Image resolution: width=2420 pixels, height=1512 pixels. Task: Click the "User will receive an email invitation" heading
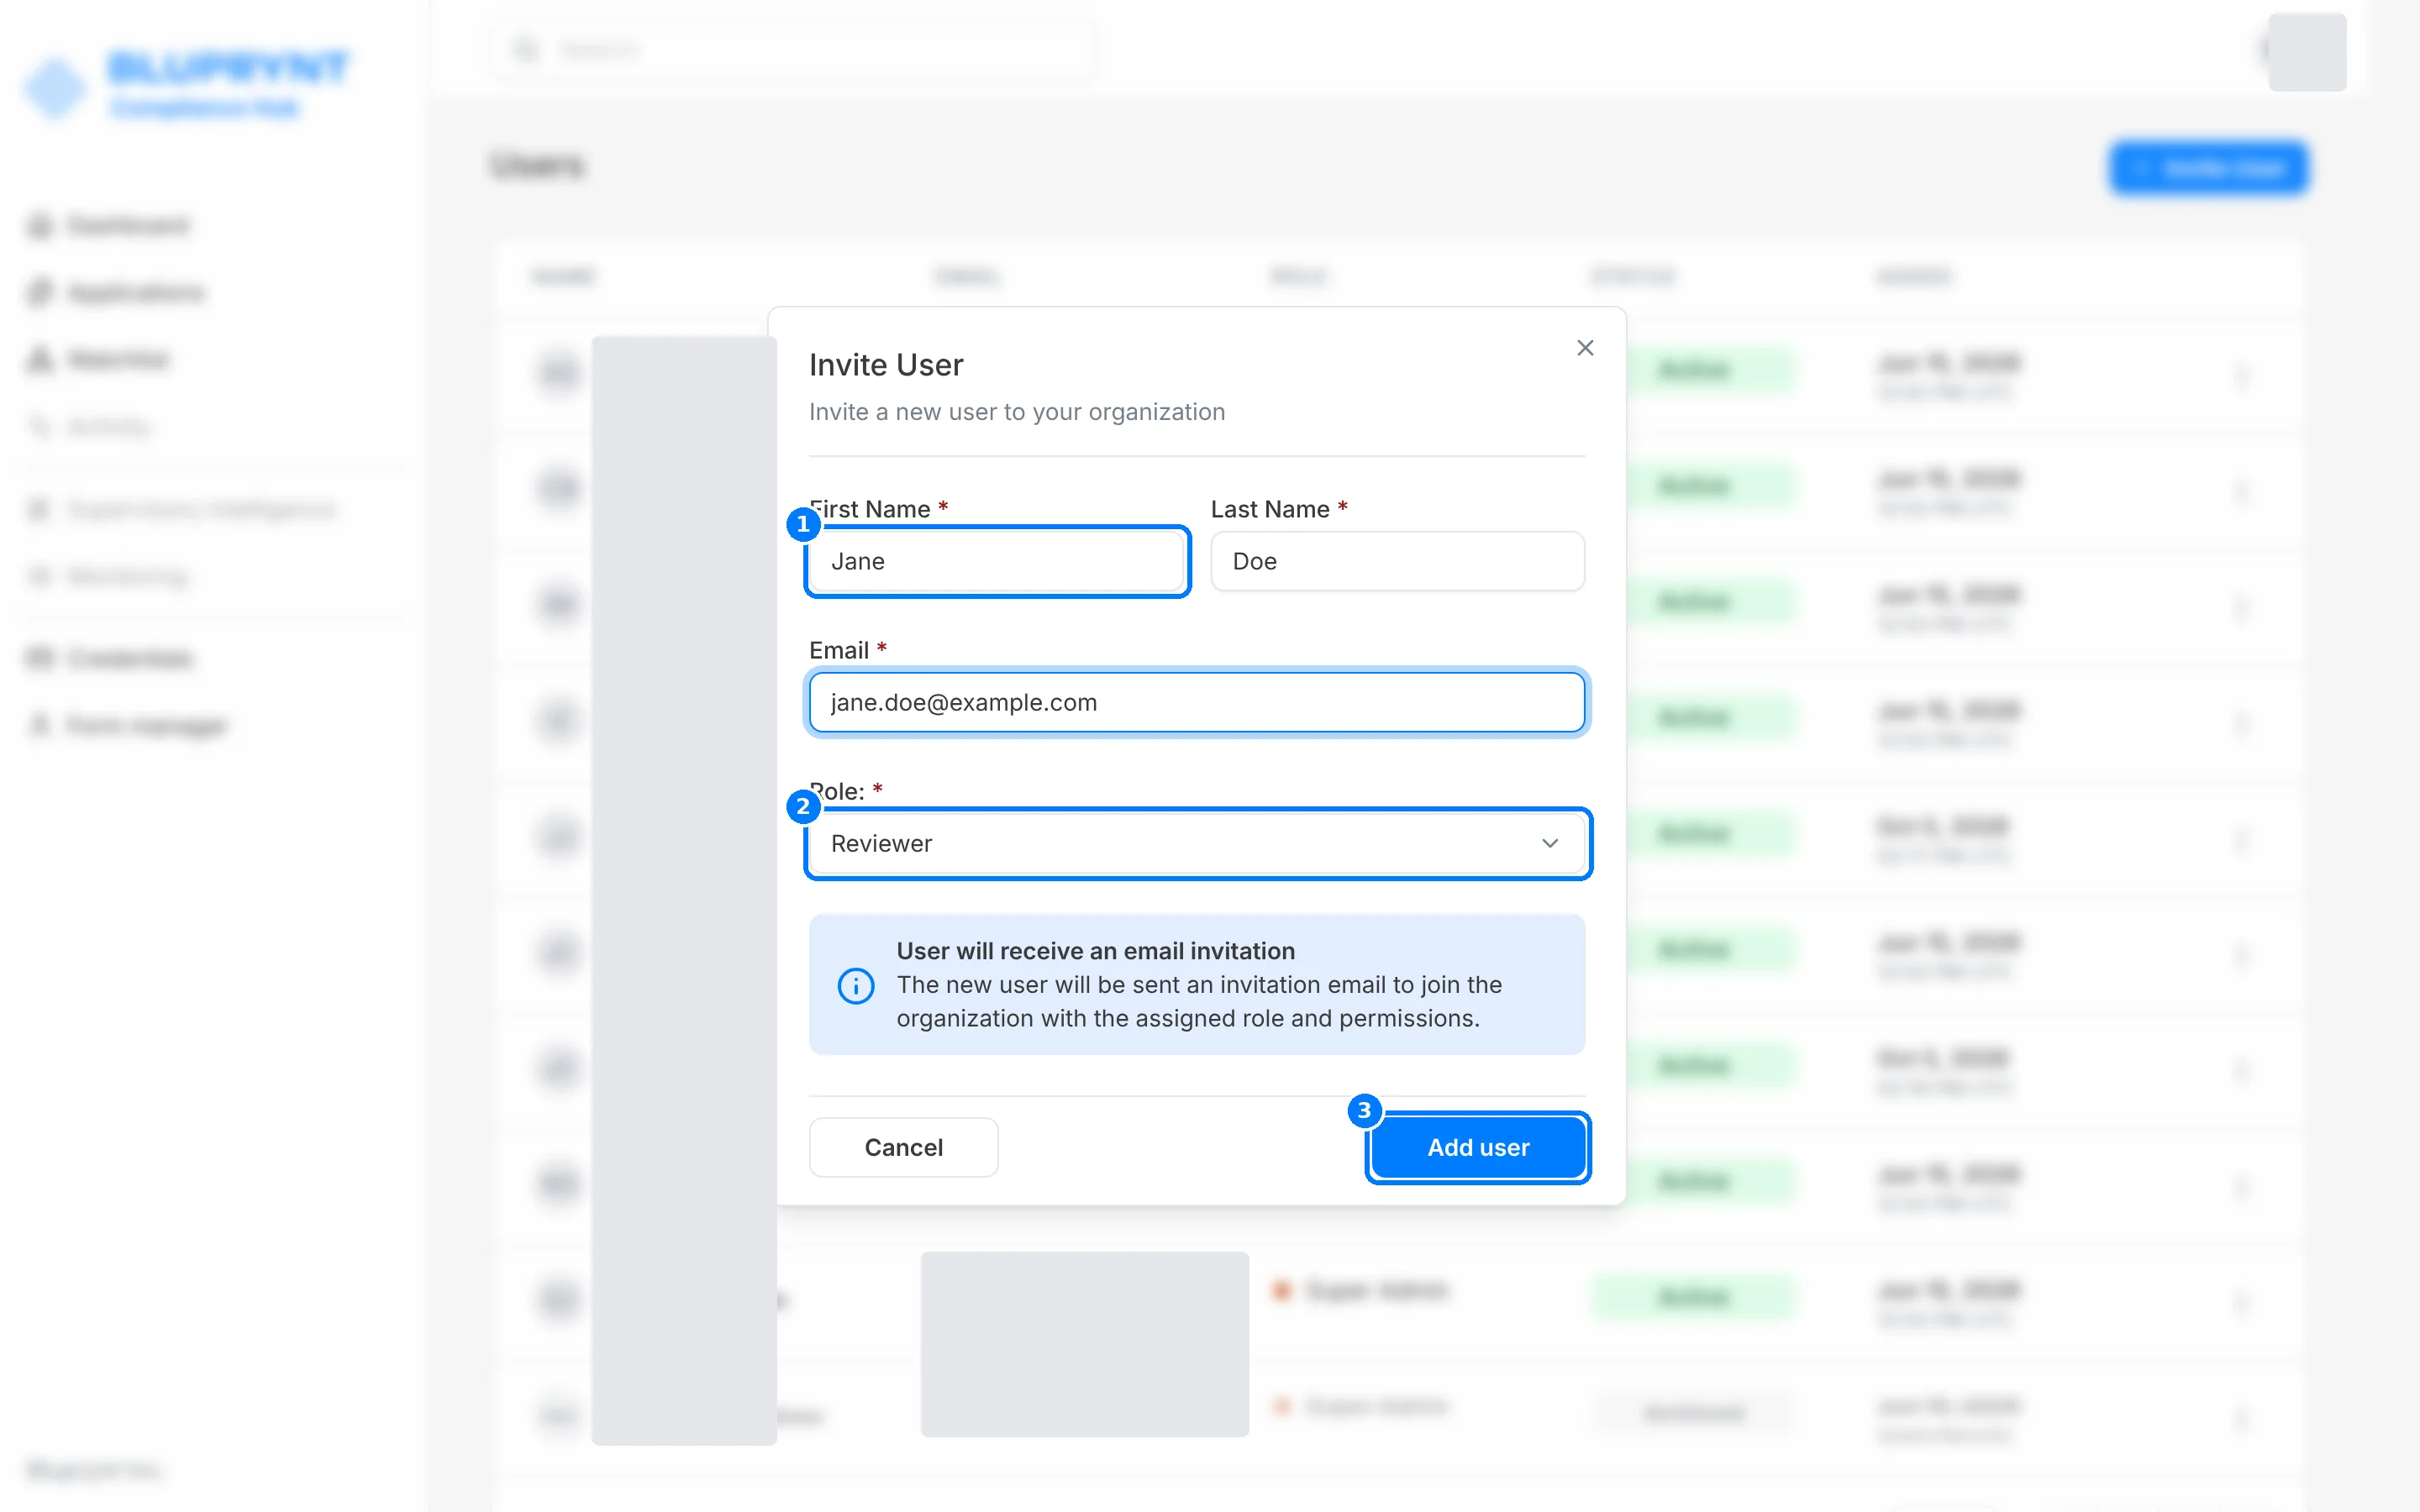pyautogui.click(x=1095, y=951)
